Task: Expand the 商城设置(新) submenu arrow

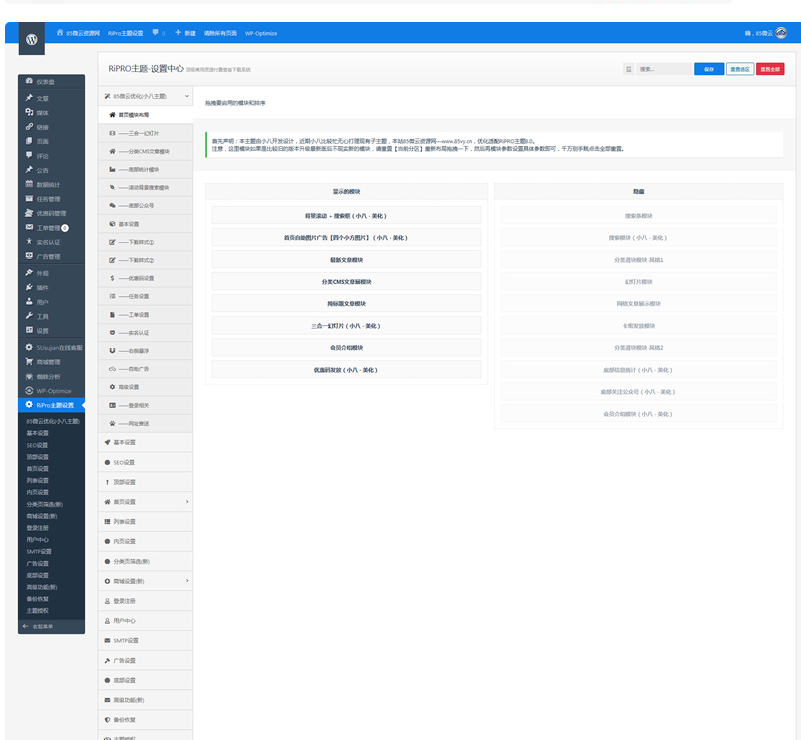Action: tap(186, 580)
